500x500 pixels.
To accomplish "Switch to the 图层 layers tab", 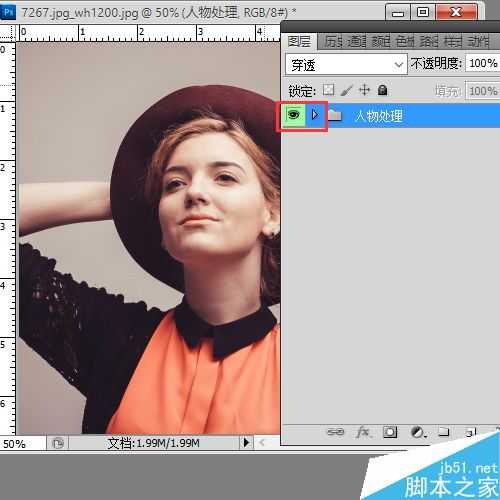I will (x=299, y=42).
